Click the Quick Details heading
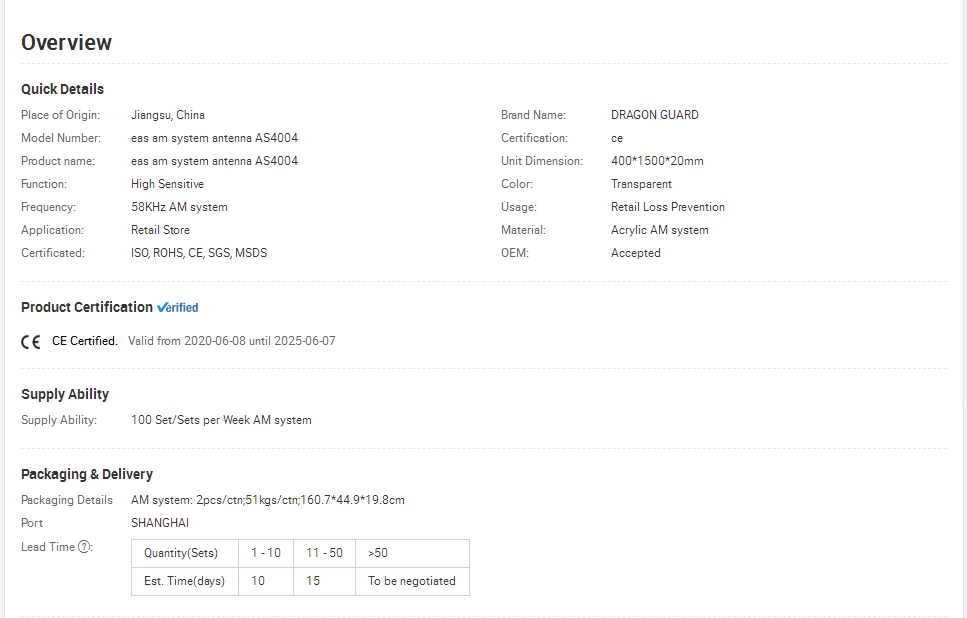This screenshot has height=618, width=967. [x=62, y=89]
